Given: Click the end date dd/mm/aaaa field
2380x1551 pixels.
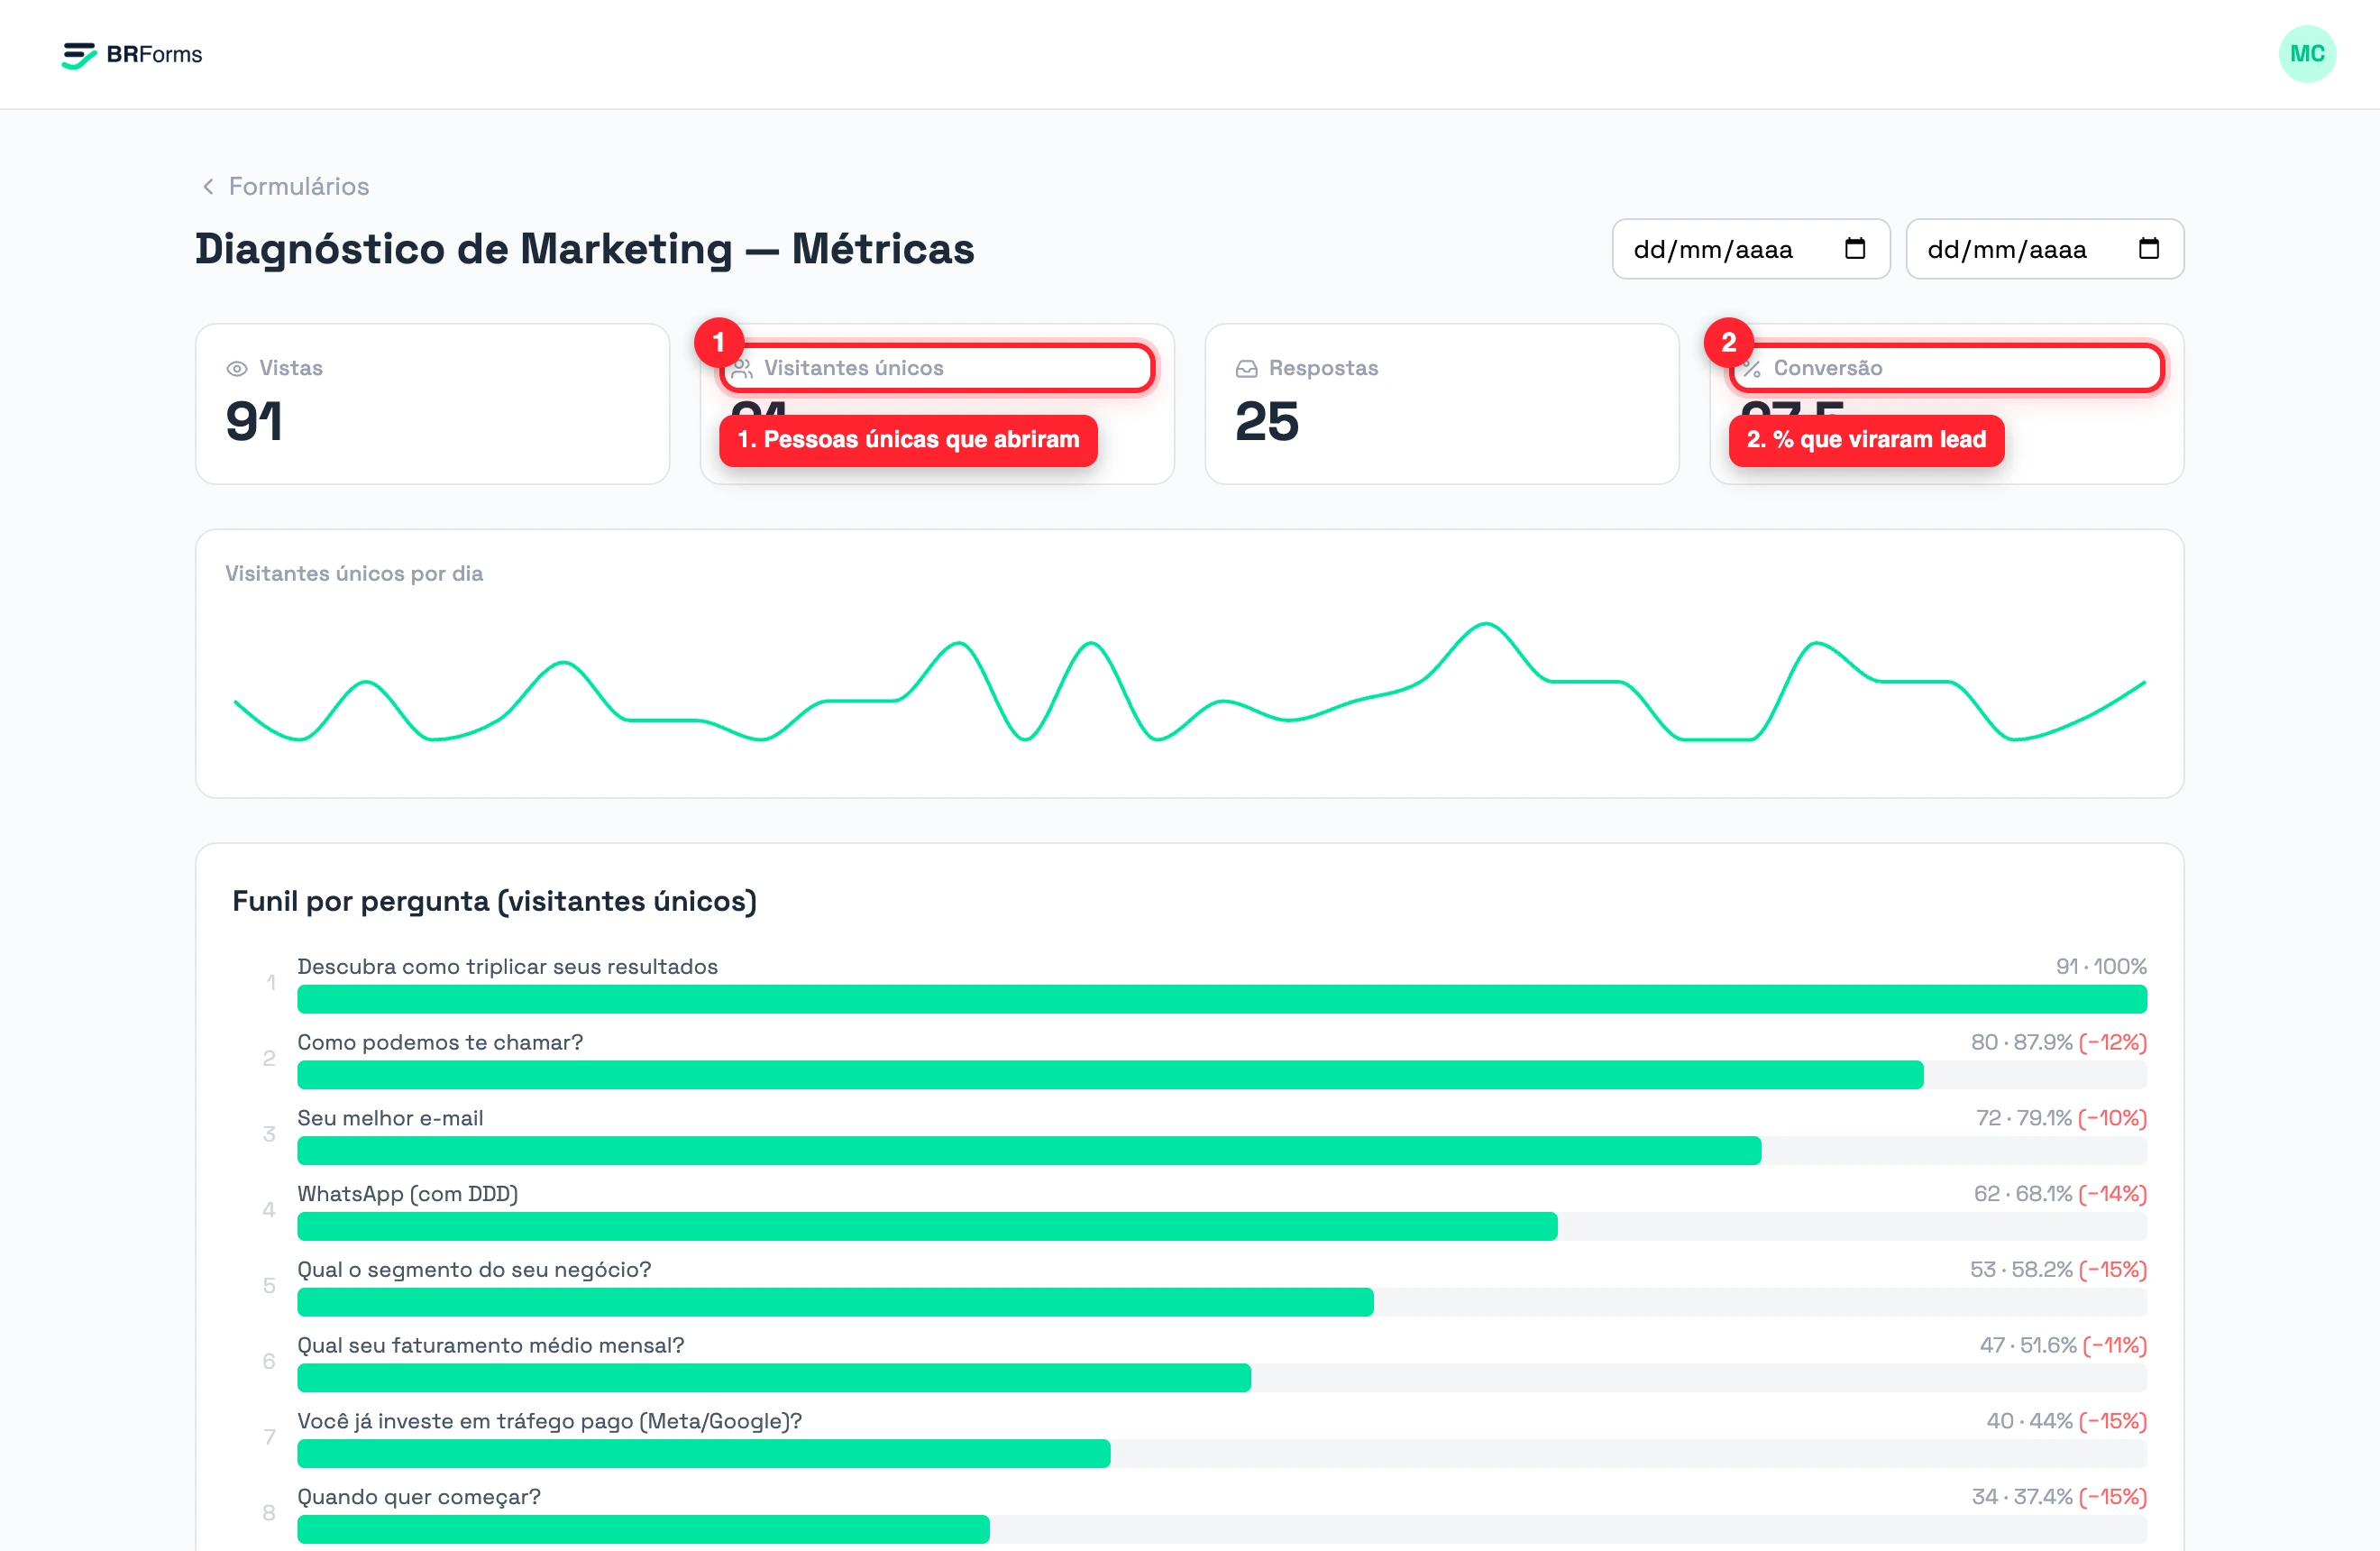Looking at the screenshot, I should coord(2044,249).
